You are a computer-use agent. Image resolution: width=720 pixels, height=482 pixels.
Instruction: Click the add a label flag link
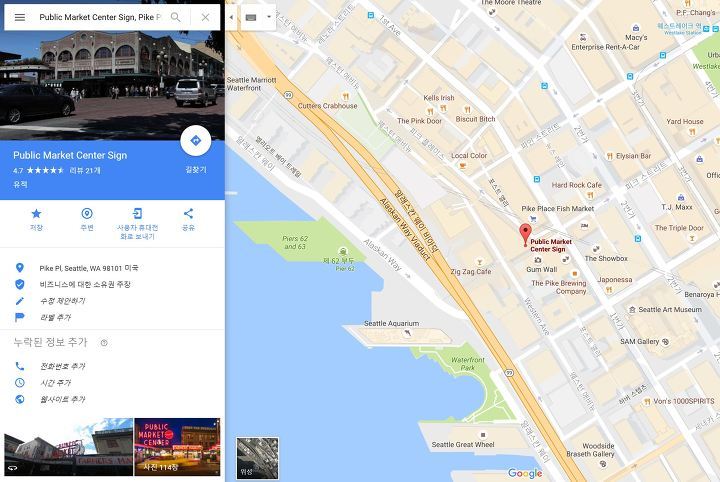[x=55, y=317]
